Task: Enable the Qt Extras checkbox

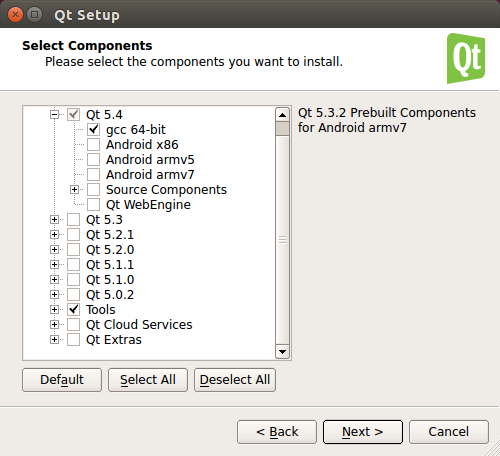Action: coord(73,340)
